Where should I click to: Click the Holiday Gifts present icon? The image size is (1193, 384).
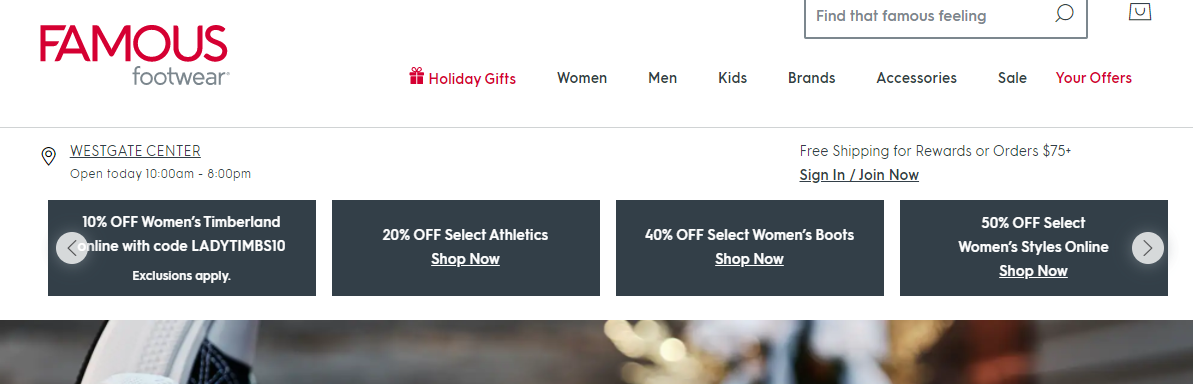tap(416, 76)
